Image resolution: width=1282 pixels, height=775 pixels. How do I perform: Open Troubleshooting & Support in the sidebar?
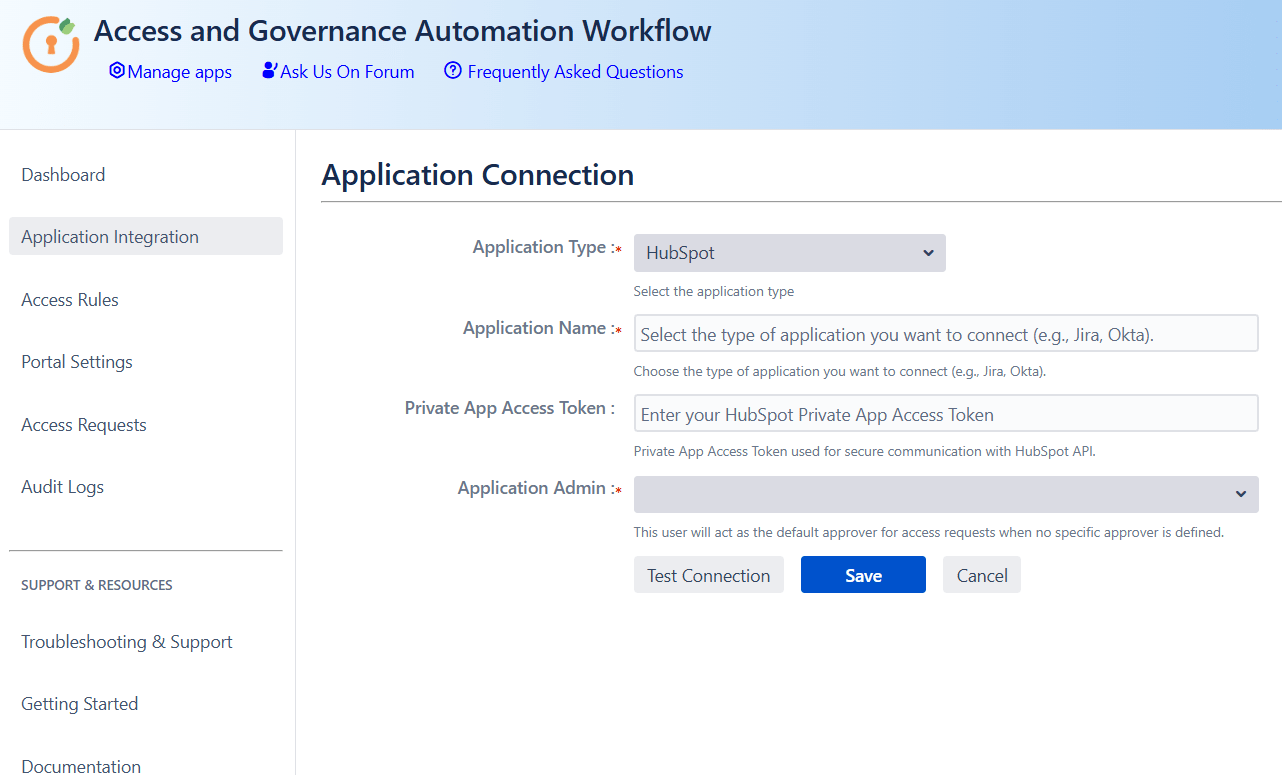[127, 642]
